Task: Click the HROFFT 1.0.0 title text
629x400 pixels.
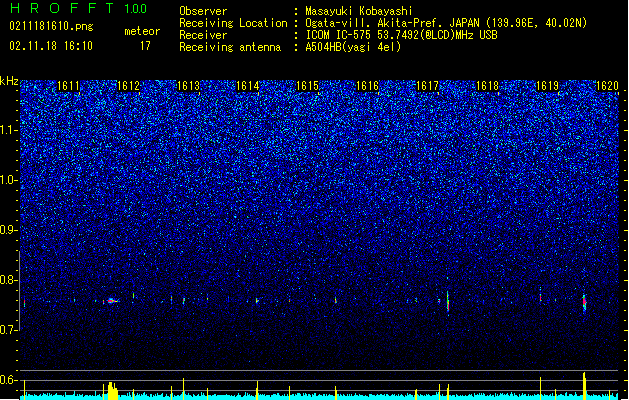Action: (x=78, y=8)
